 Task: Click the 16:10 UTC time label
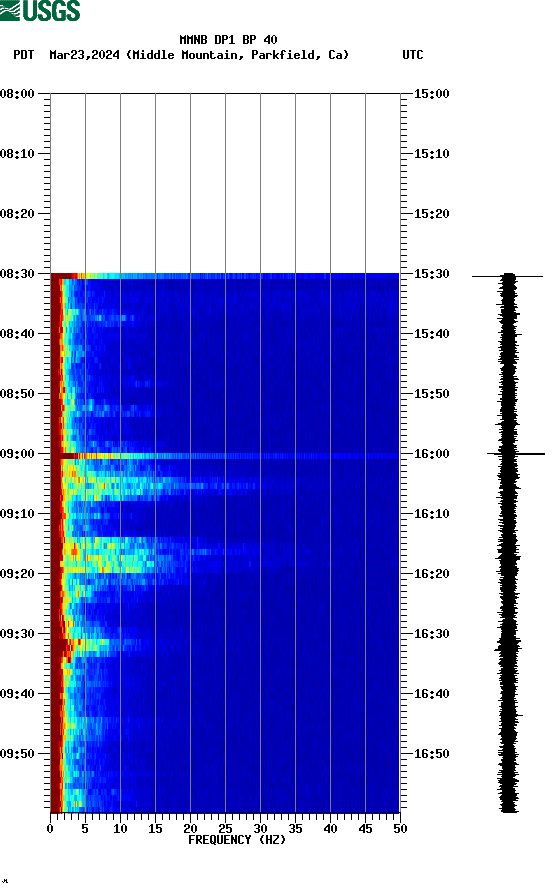431,514
